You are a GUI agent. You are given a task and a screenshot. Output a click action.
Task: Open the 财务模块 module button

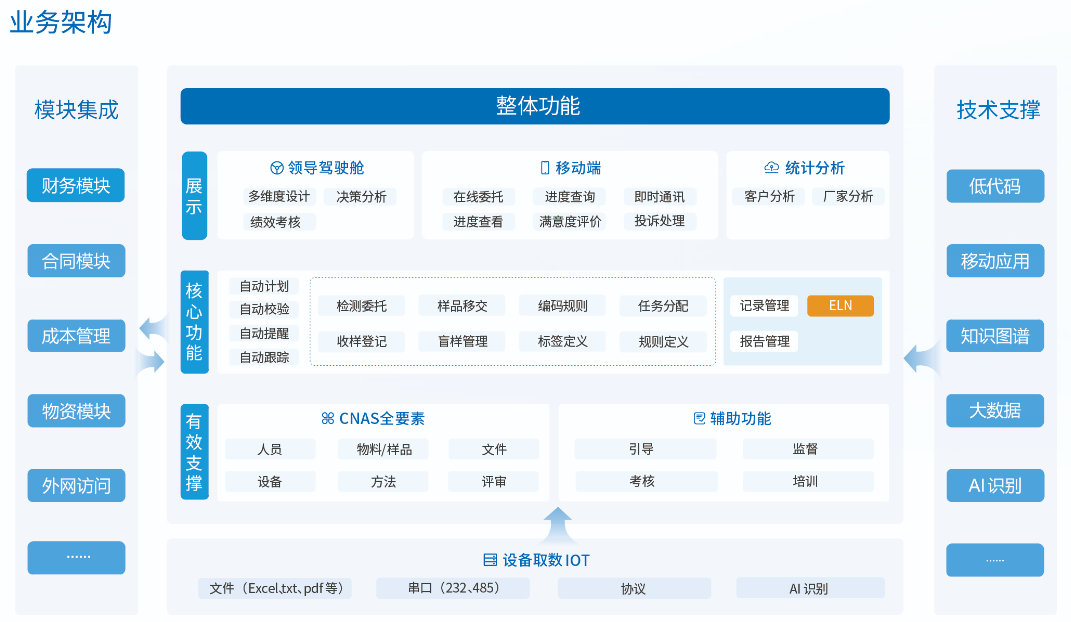(x=76, y=186)
